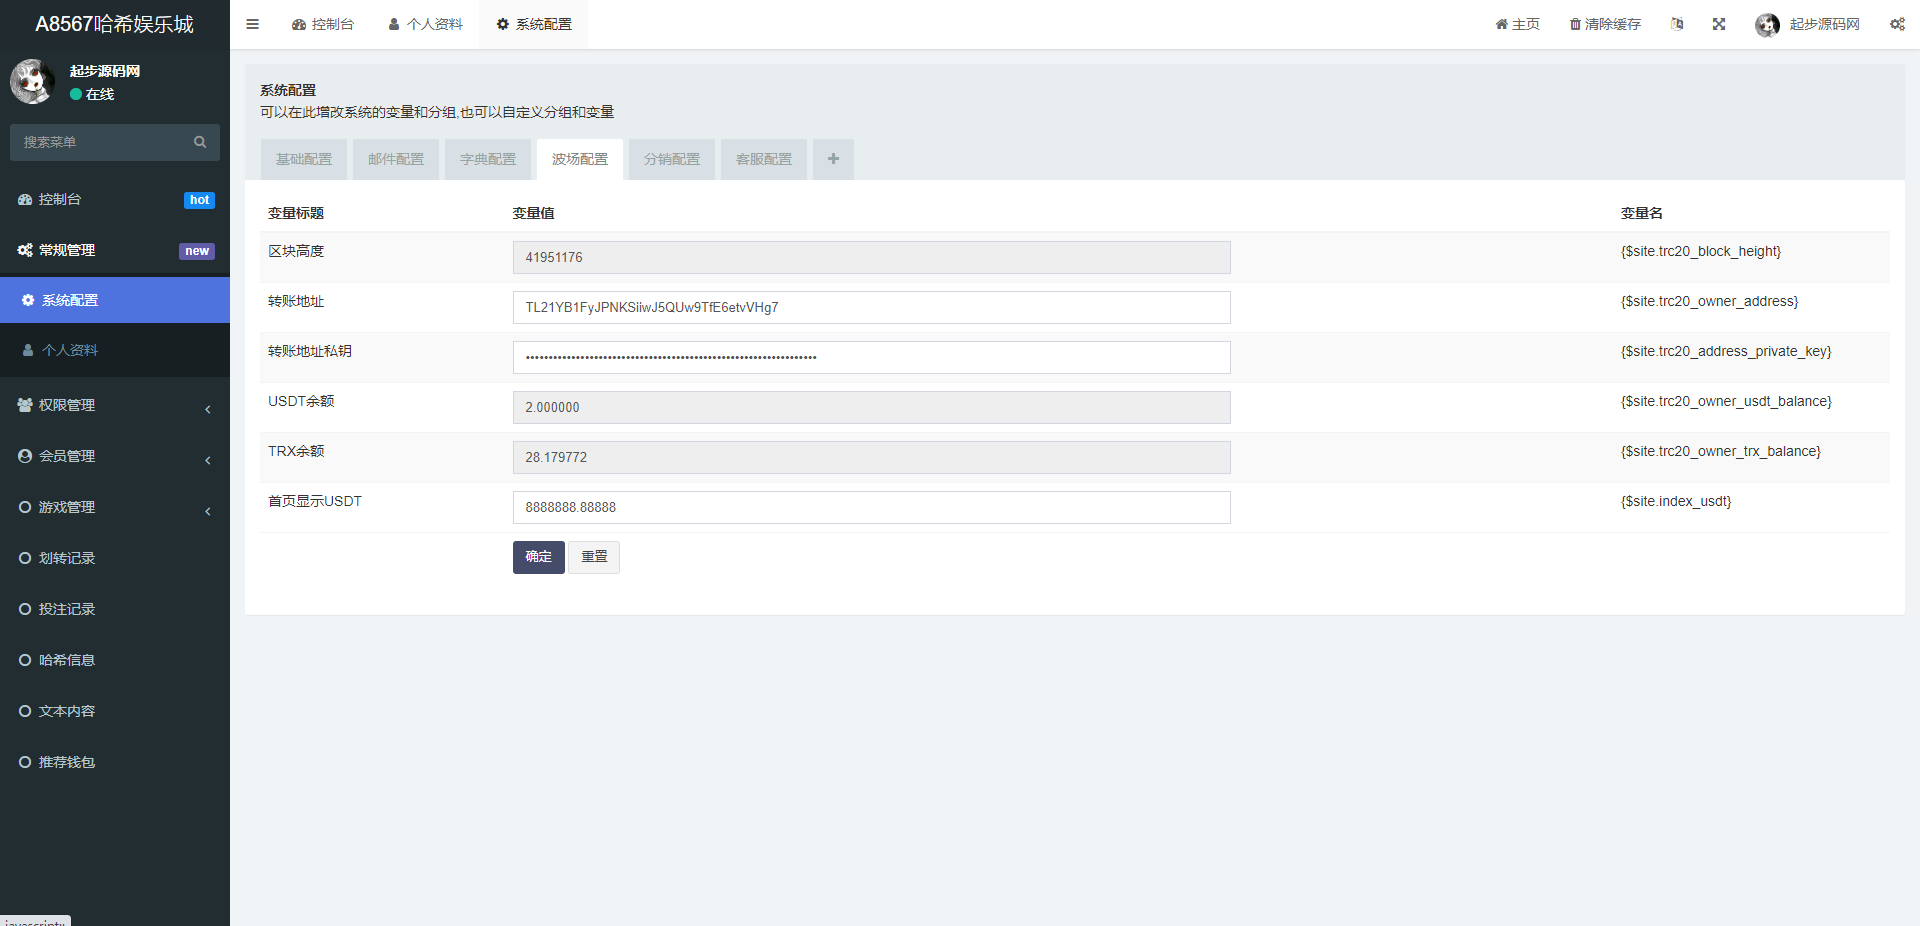The width and height of the screenshot is (1920, 926).
Task: Expand the 游戏管理 sidebar menu
Action: [x=115, y=507]
